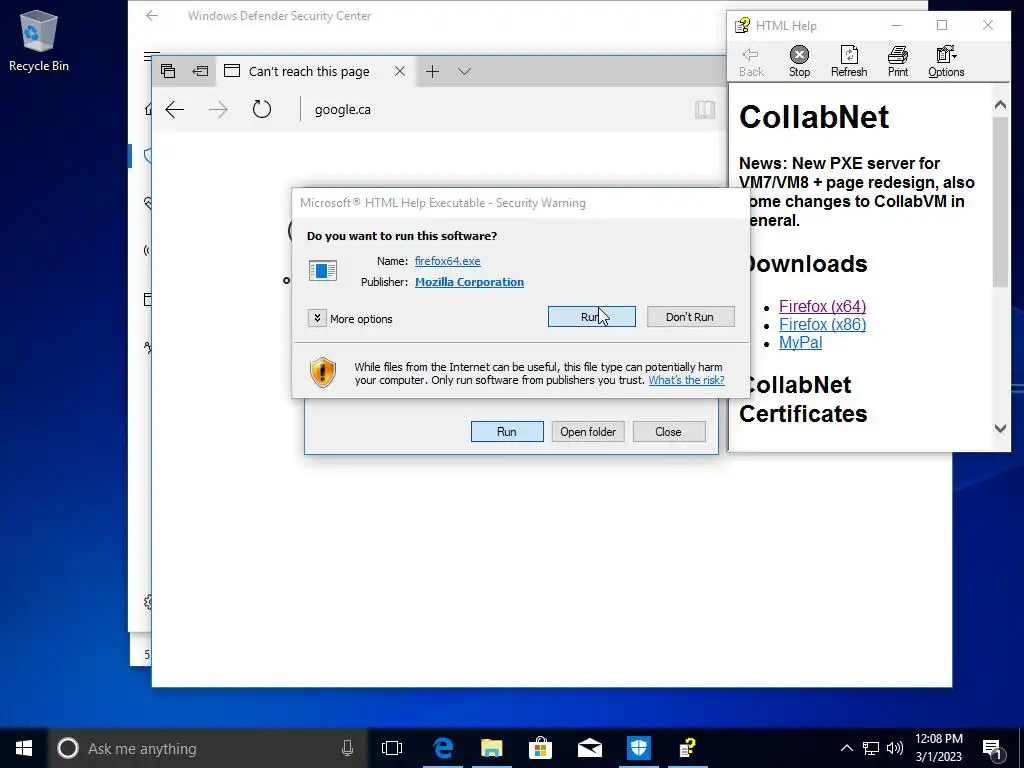
Task: Click Close in the download dialog
Action: pyautogui.click(x=669, y=432)
